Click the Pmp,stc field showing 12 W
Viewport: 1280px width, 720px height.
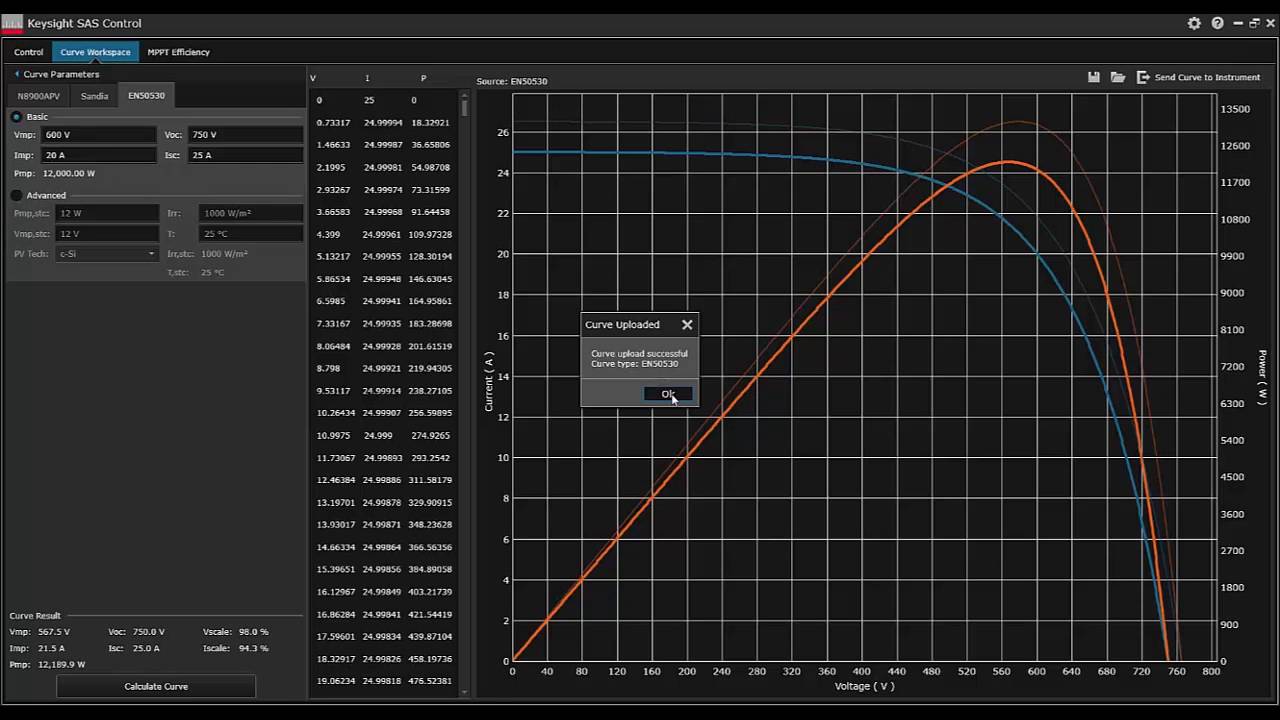click(107, 213)
